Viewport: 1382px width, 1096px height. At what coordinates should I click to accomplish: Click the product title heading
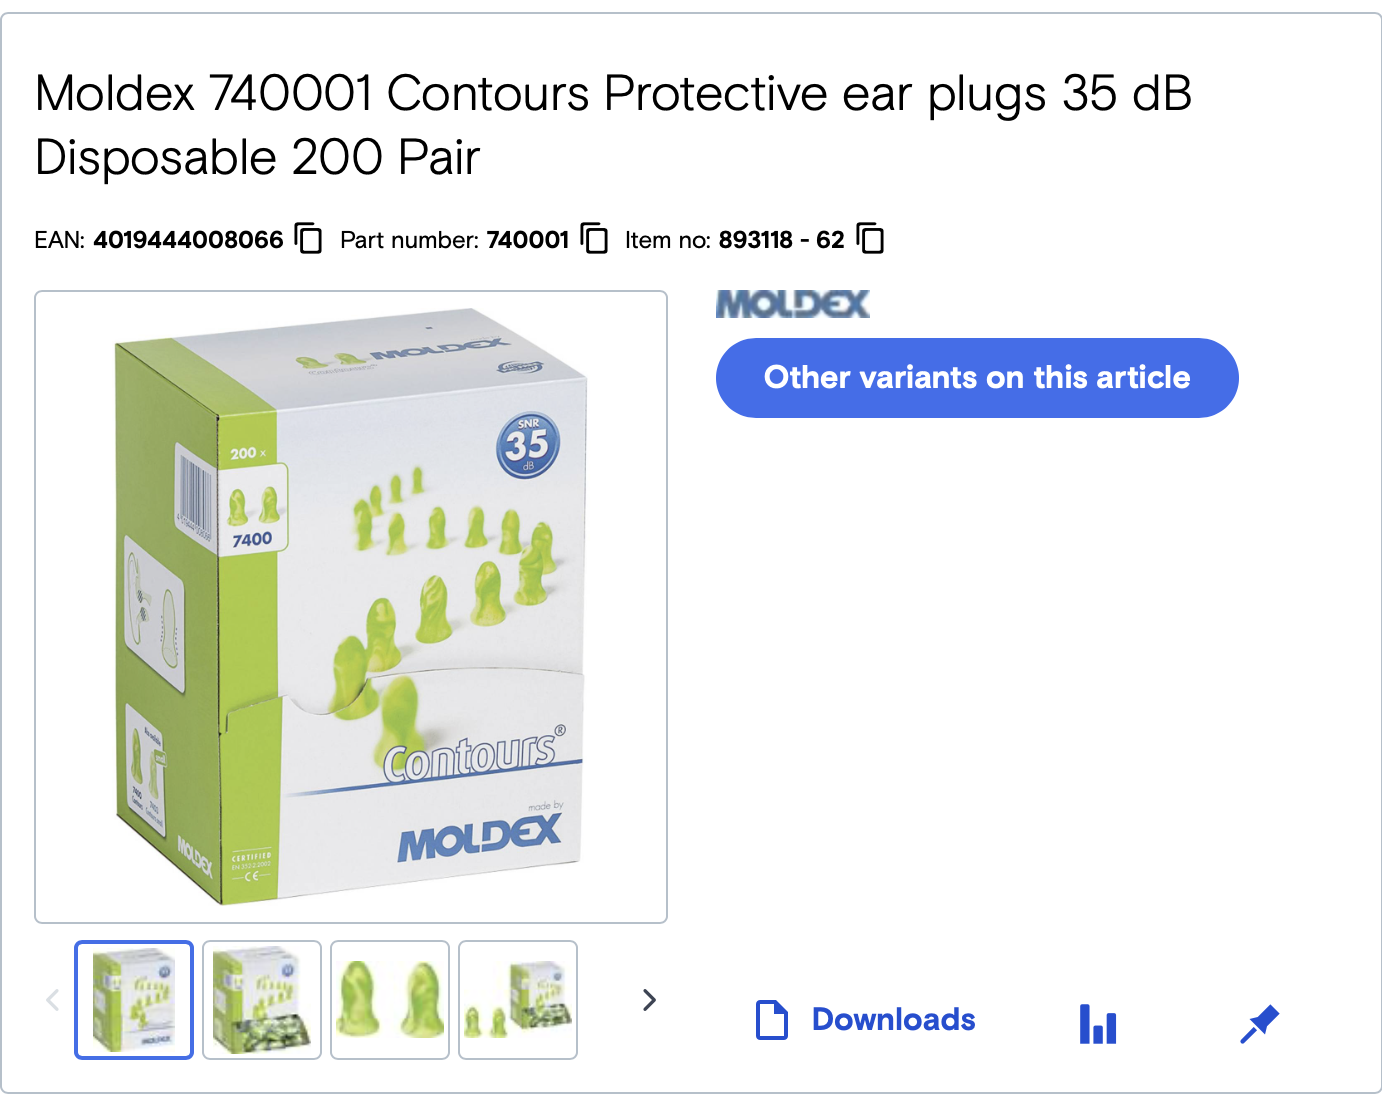pos(613,125)
